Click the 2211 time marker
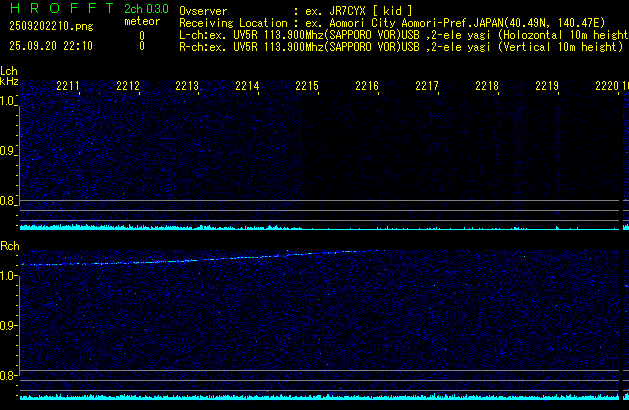 point(68,87)
